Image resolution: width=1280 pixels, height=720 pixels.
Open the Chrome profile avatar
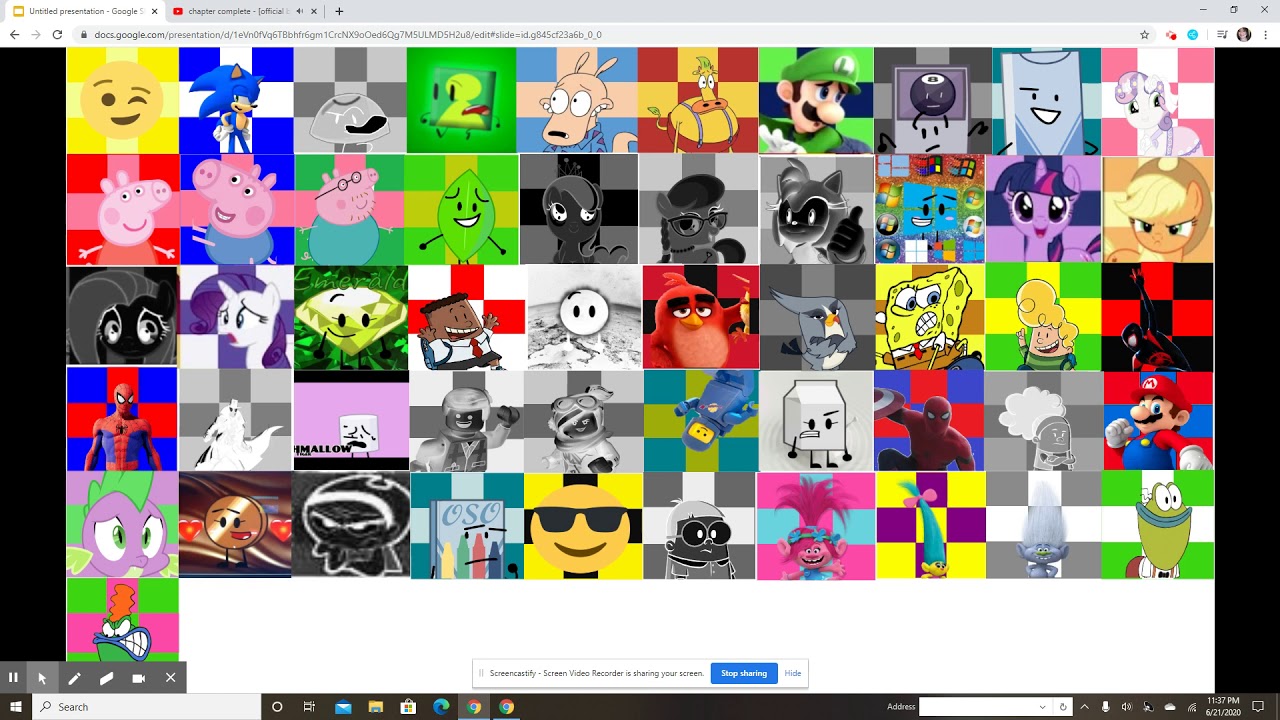(1244, 34)
